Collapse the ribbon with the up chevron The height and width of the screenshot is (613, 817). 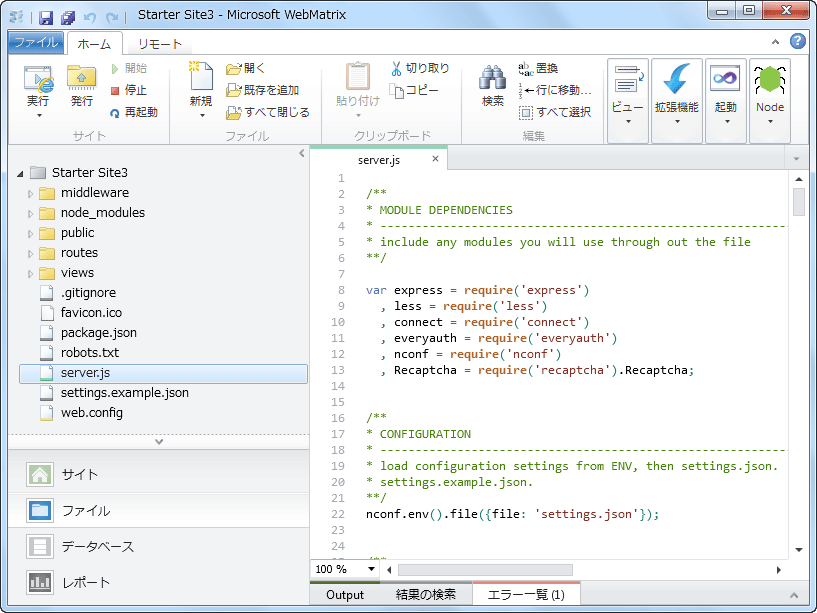[x=775, y=42]
